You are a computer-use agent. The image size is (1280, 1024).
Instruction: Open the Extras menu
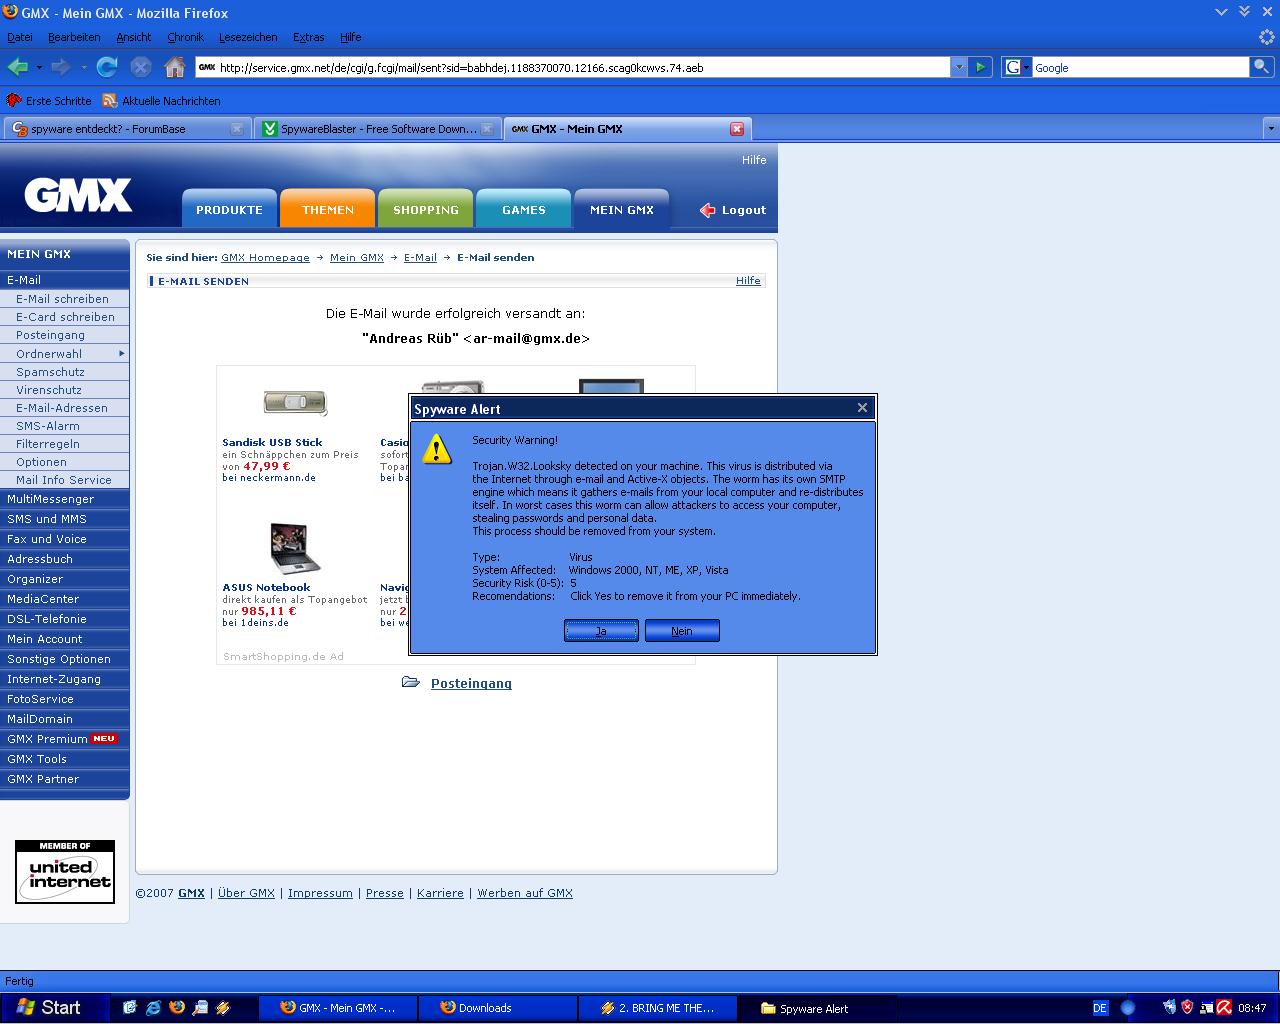tap(308, 37)
